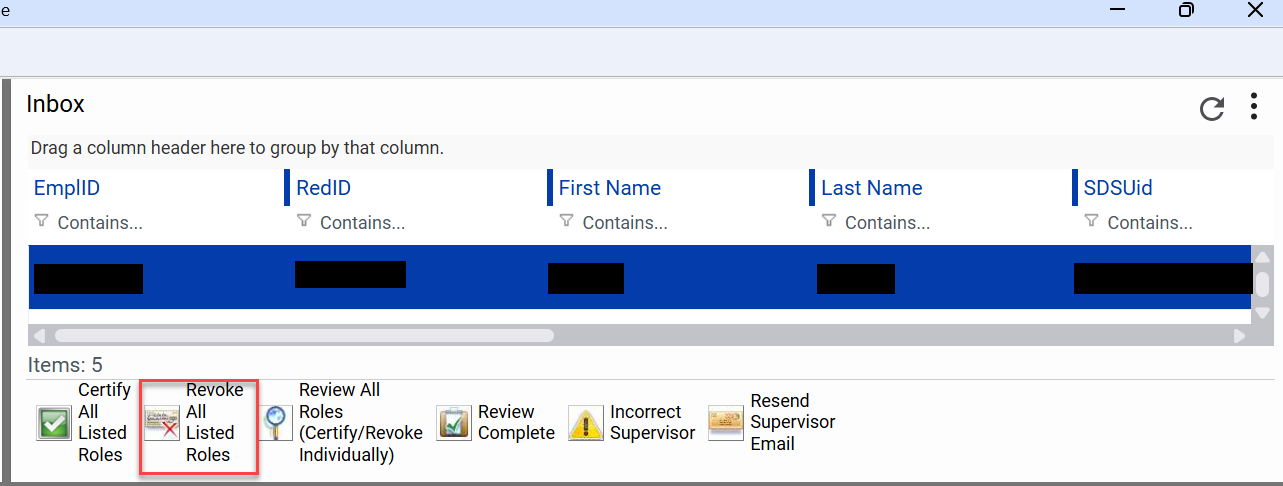This screenshot has width=1283, height=486.
Task: Click the Resend Supervisor Email icon
Action: click(726, 423)
